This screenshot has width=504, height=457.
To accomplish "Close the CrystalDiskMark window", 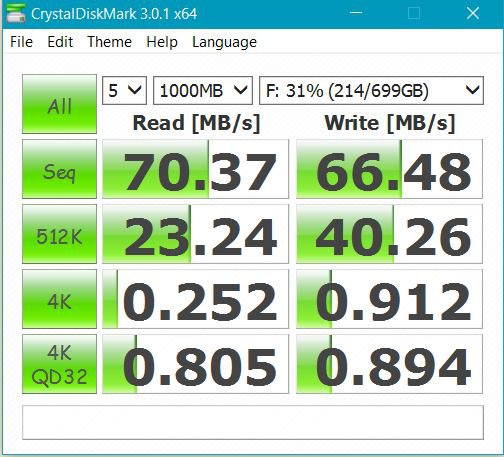I will pyautogui.click(x=473, y=13).
